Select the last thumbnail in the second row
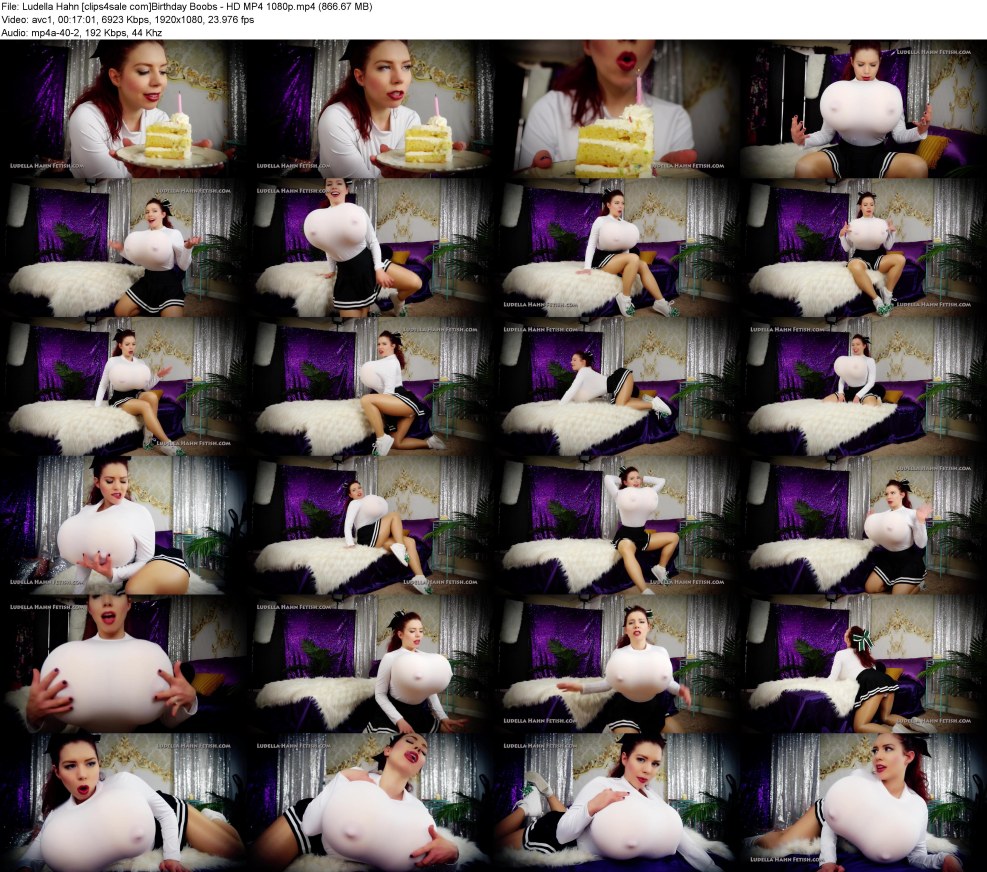The height and width of the screenshot is (872, 987). click(x=862, y=250)
